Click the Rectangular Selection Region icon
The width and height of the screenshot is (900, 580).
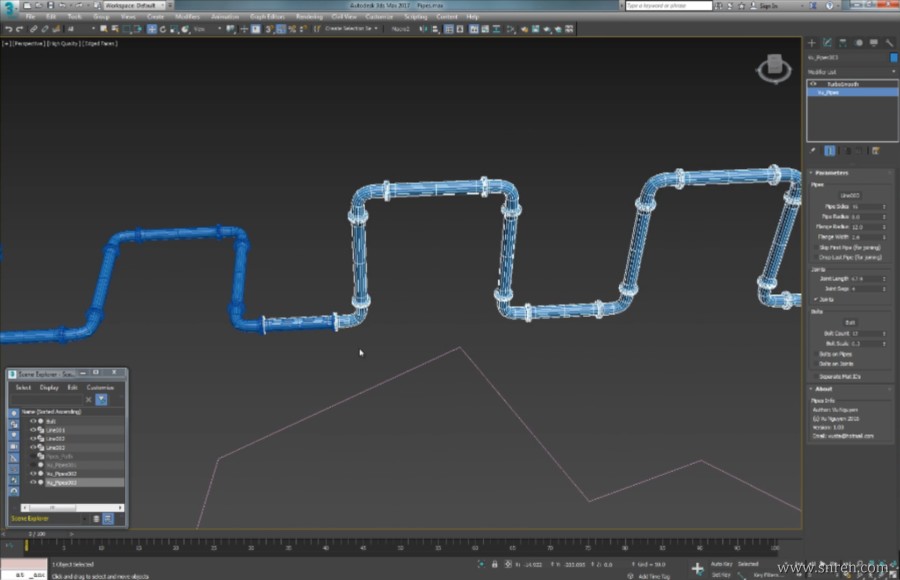127,29
